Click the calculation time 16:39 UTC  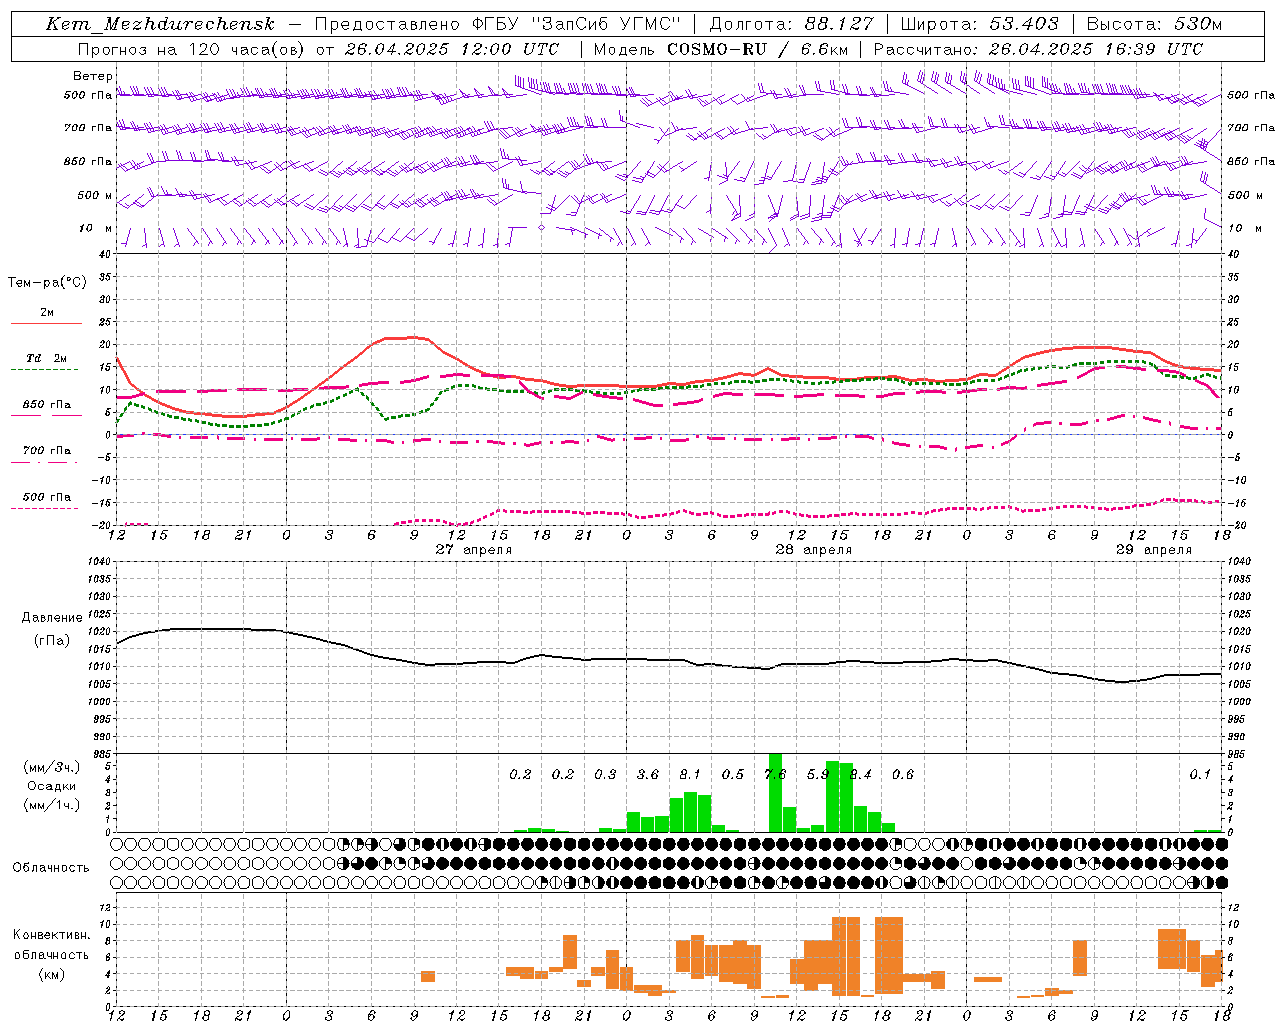click(x=1154, y=49)
